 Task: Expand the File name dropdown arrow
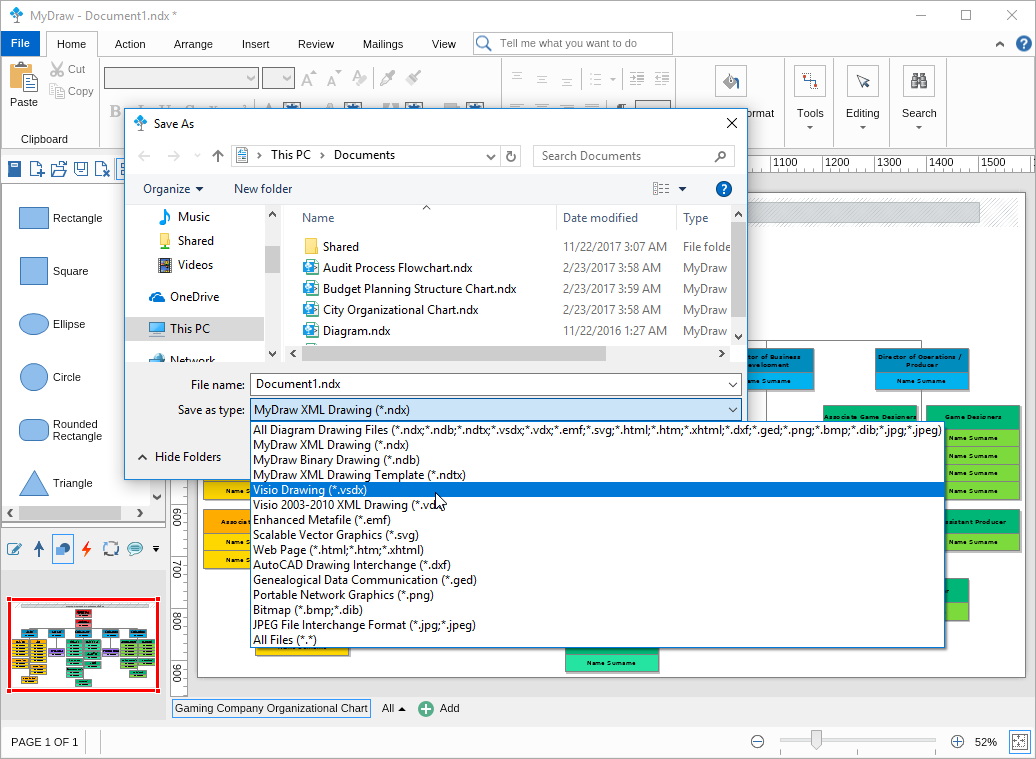[732, 384]
